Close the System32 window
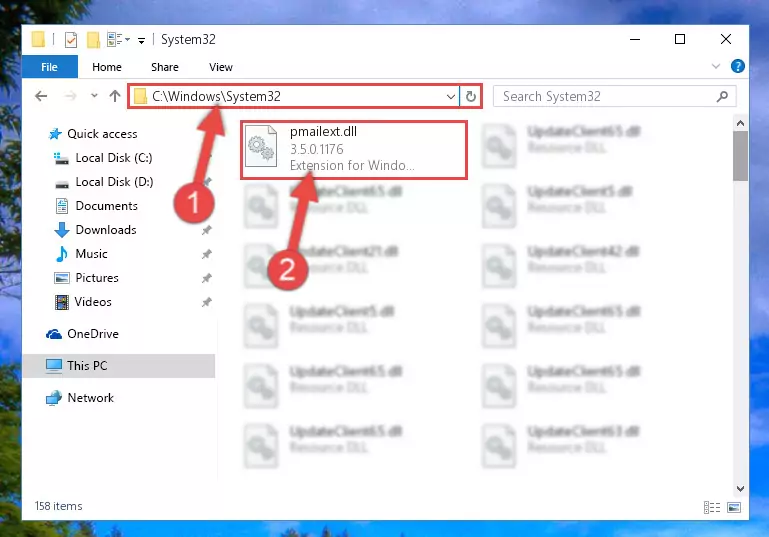 pyautogui.click(x=726, y=39)
